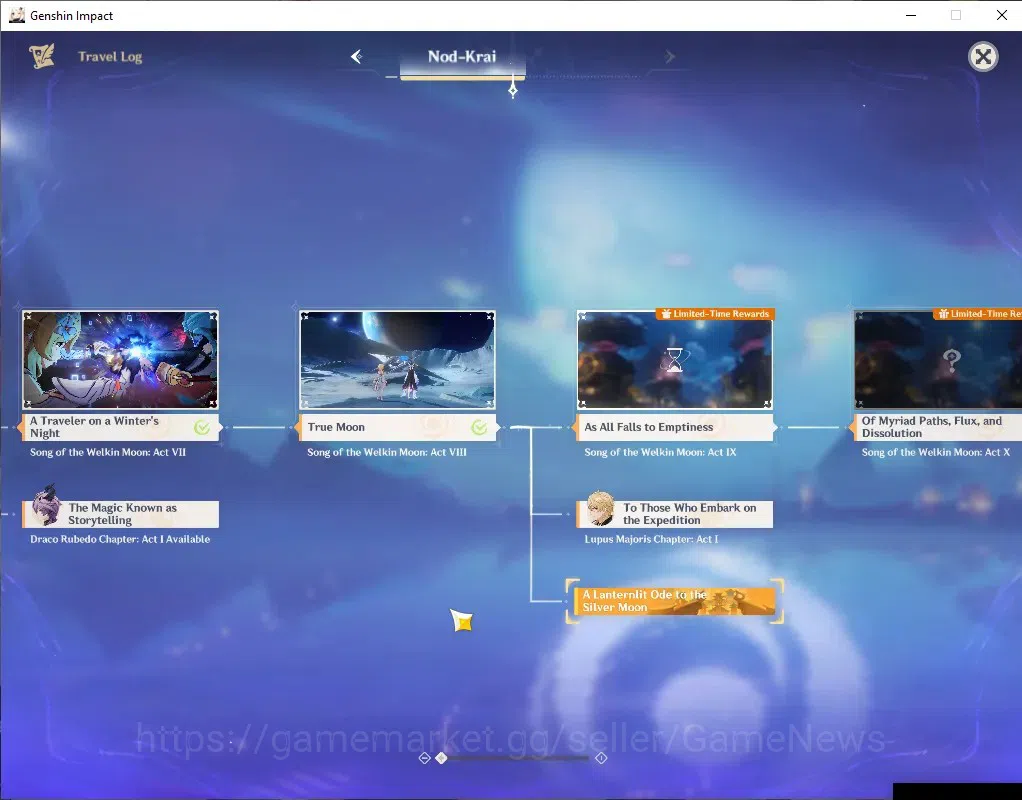
Task: Click the Travel Log title text
Action: point(110,57)
